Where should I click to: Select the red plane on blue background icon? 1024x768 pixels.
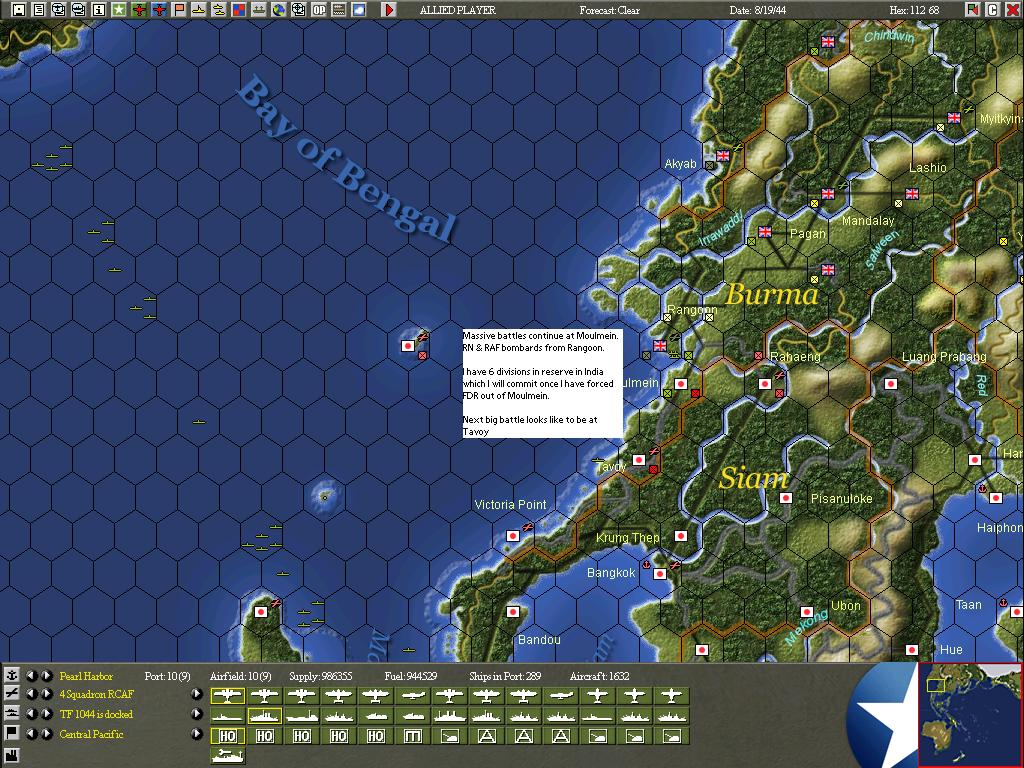(159, 9)
